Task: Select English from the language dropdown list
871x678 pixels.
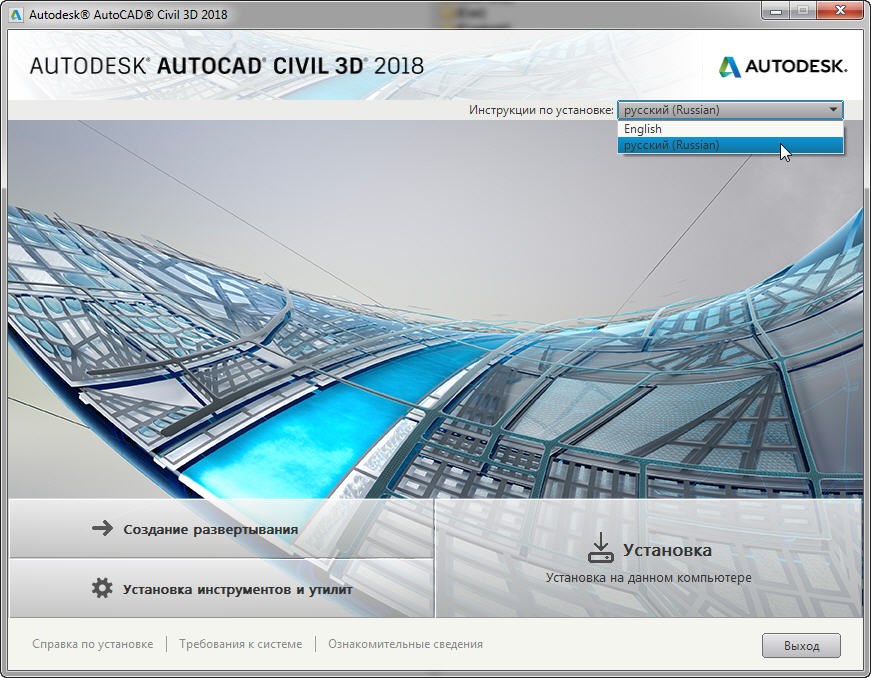Action: point(730,129)
